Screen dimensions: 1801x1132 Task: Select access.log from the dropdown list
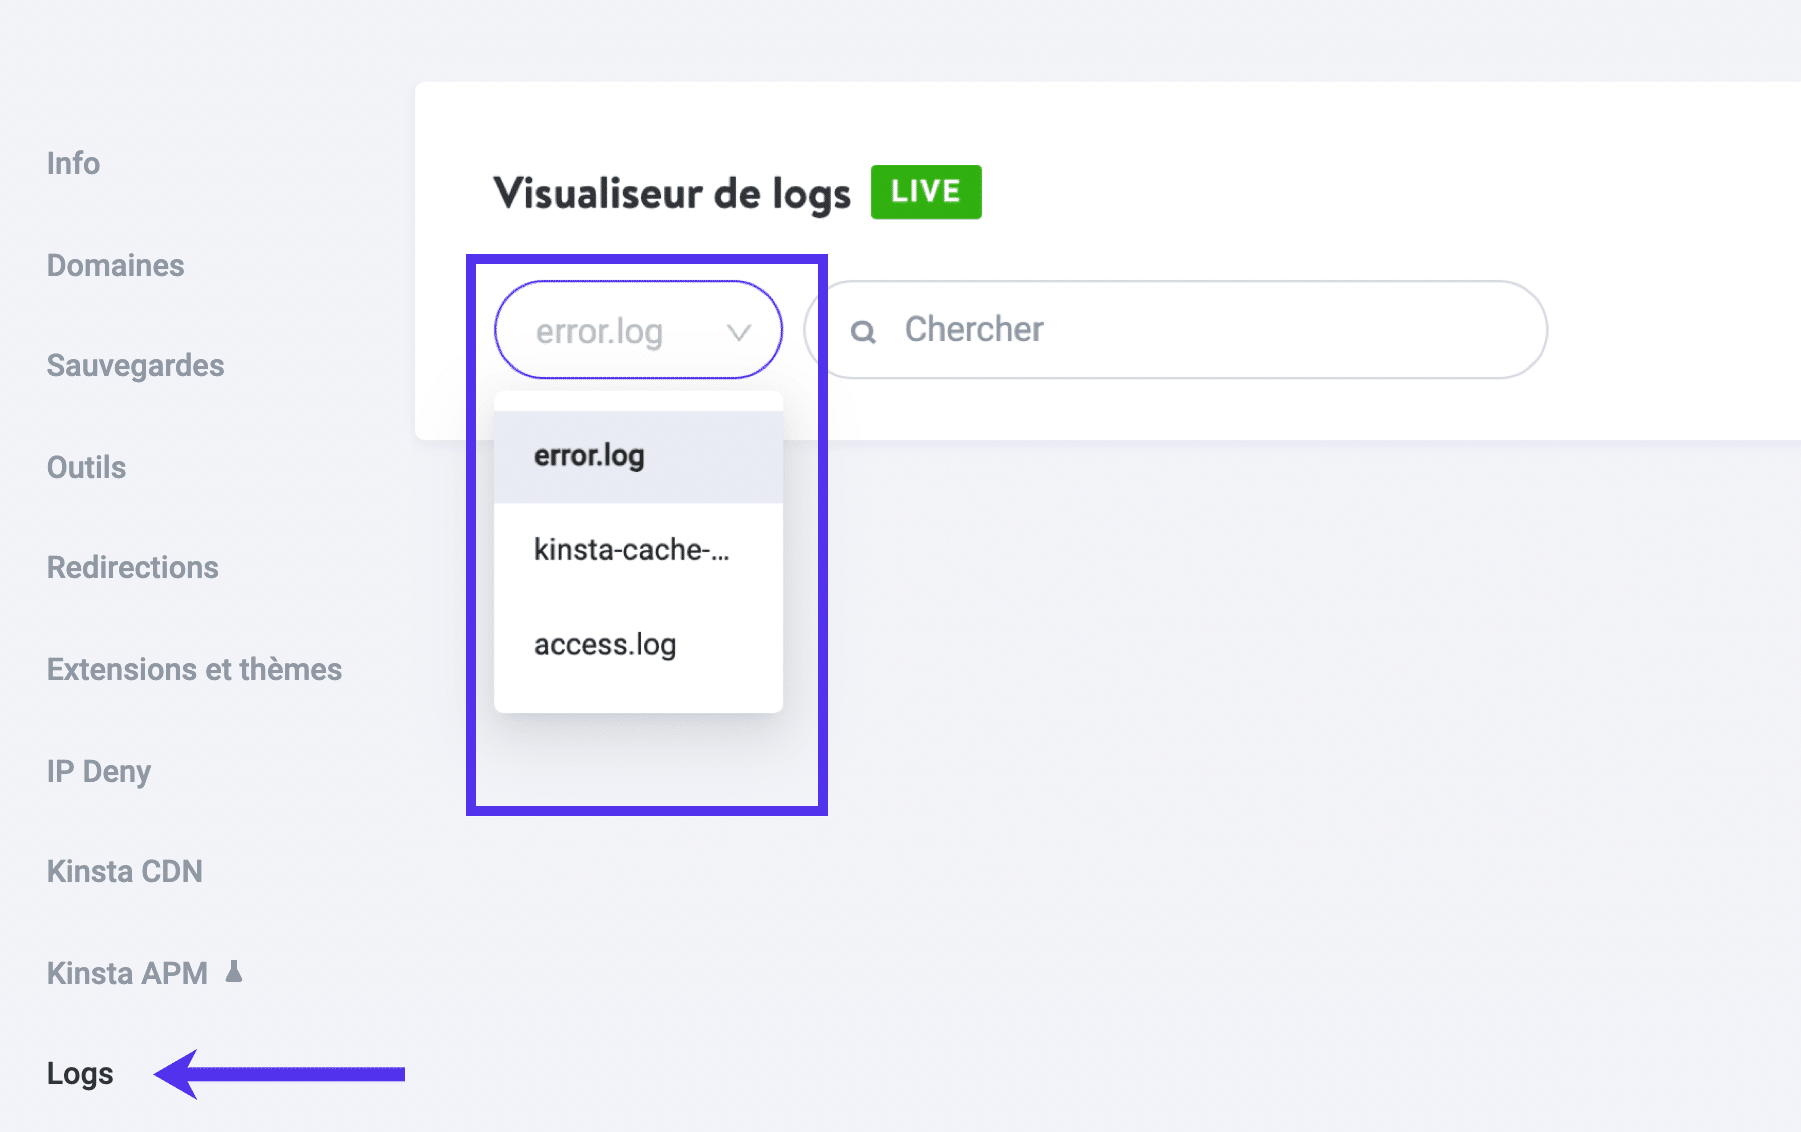604,644
